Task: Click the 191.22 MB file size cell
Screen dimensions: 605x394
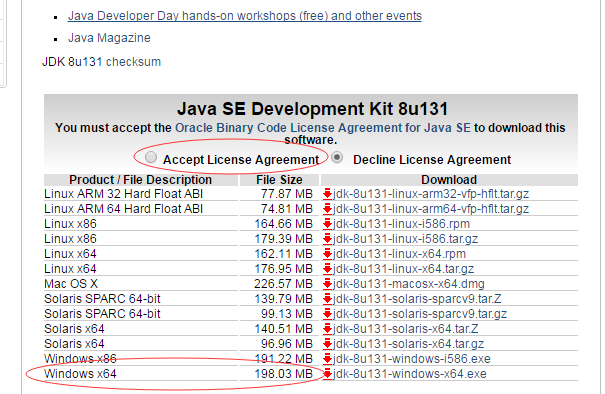Action: click(280, 359)
